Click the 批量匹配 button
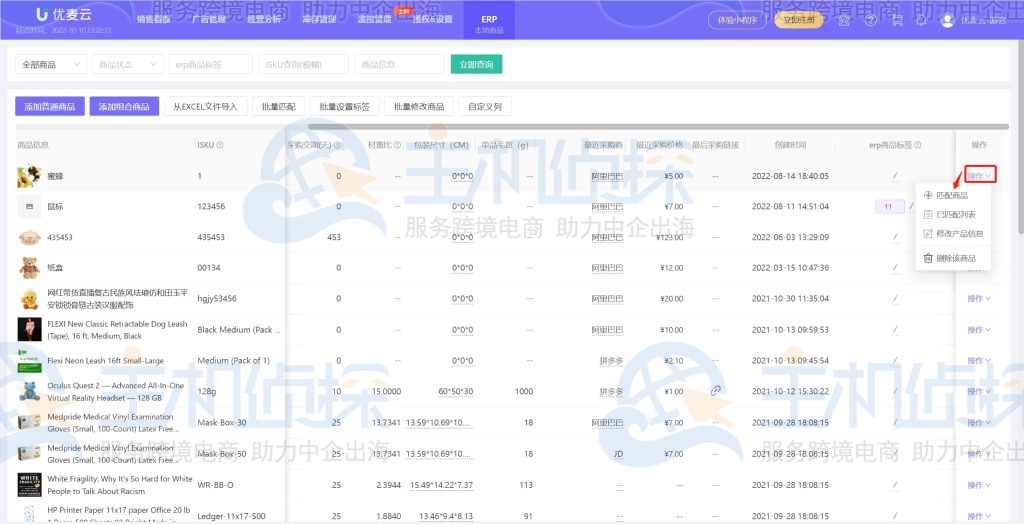Viewport: 1024px width, 524px height. (x=278, y=106)
